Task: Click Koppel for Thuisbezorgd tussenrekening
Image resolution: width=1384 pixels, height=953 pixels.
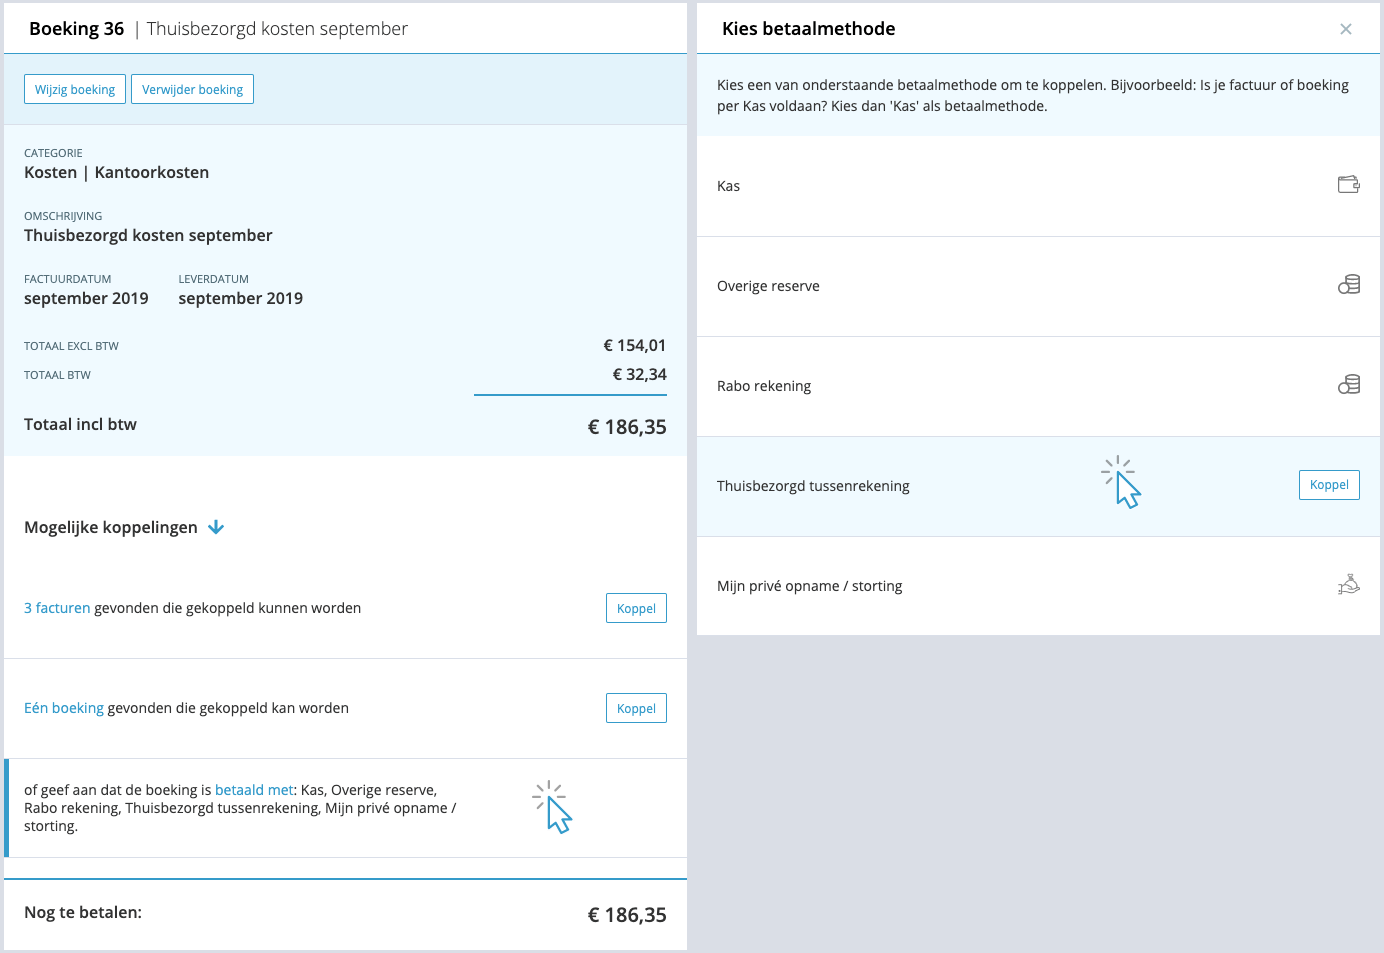Action: click(x=1329, y=485)
